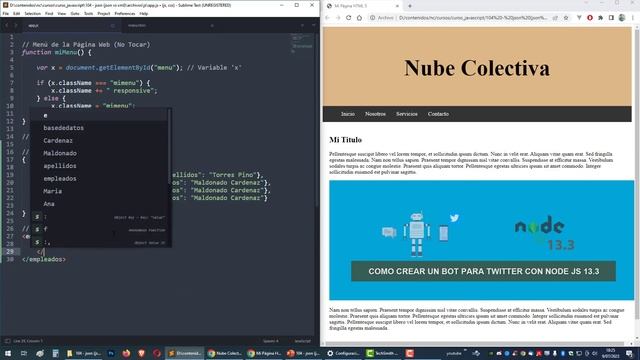Click the Inicio link in page menu
Screen dimensions: 640x360
coord(348,114)
